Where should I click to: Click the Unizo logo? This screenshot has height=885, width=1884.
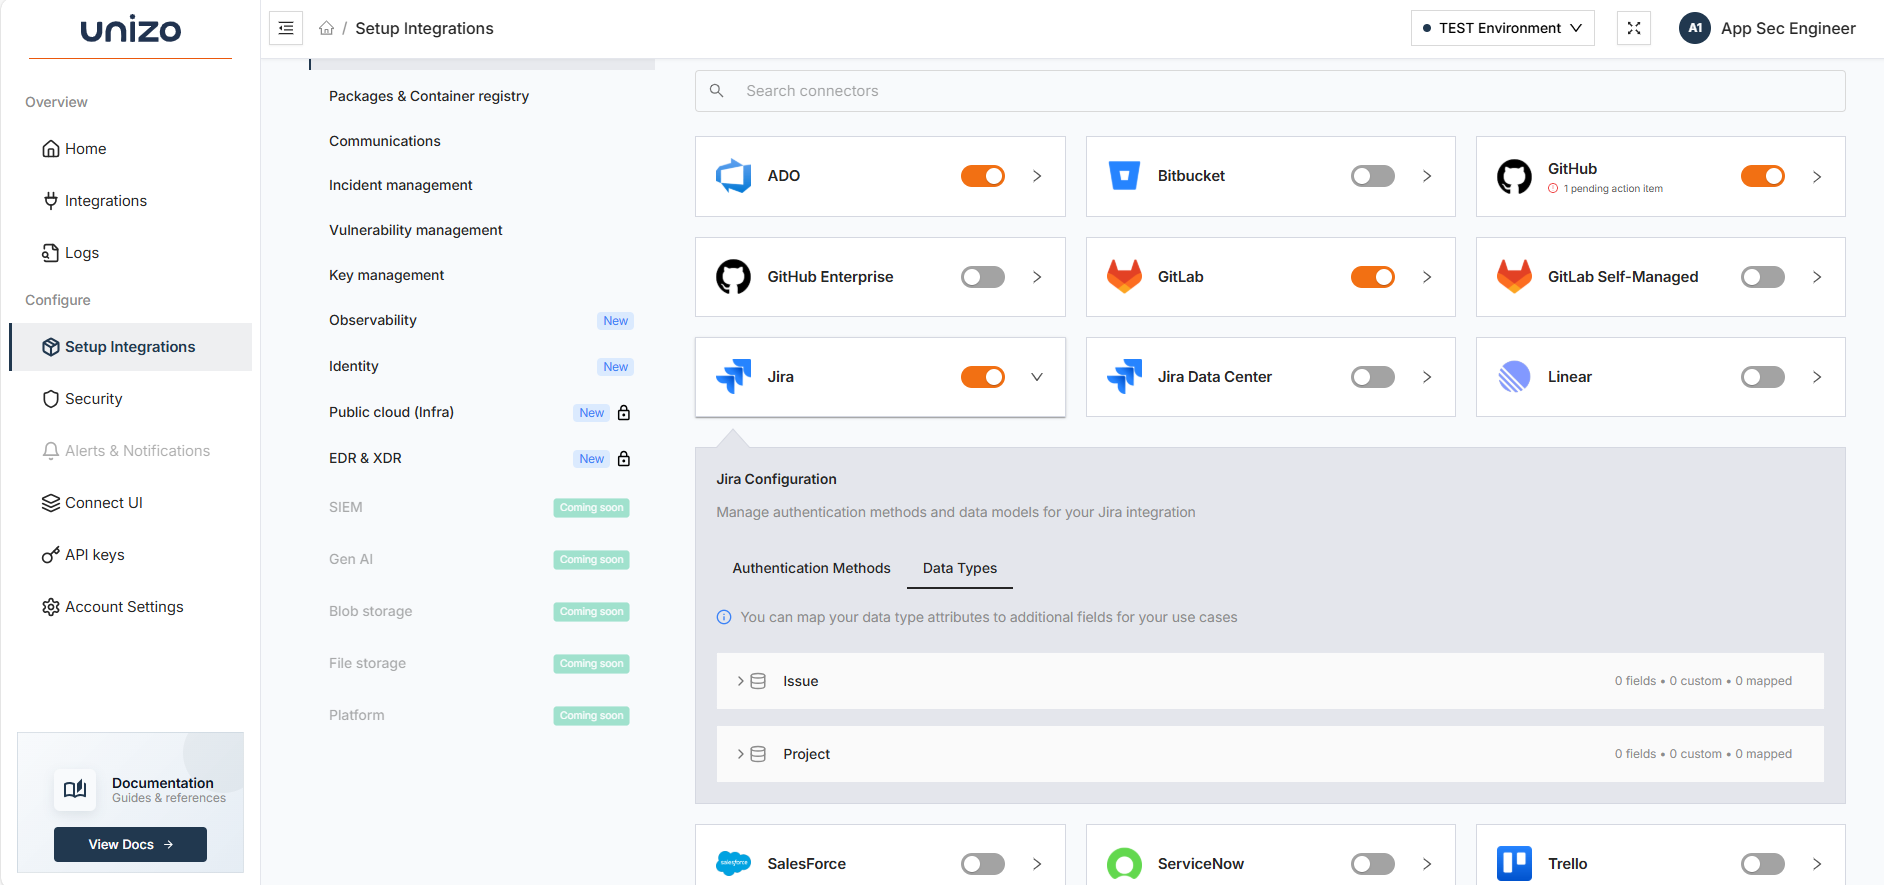coord(131,30)
